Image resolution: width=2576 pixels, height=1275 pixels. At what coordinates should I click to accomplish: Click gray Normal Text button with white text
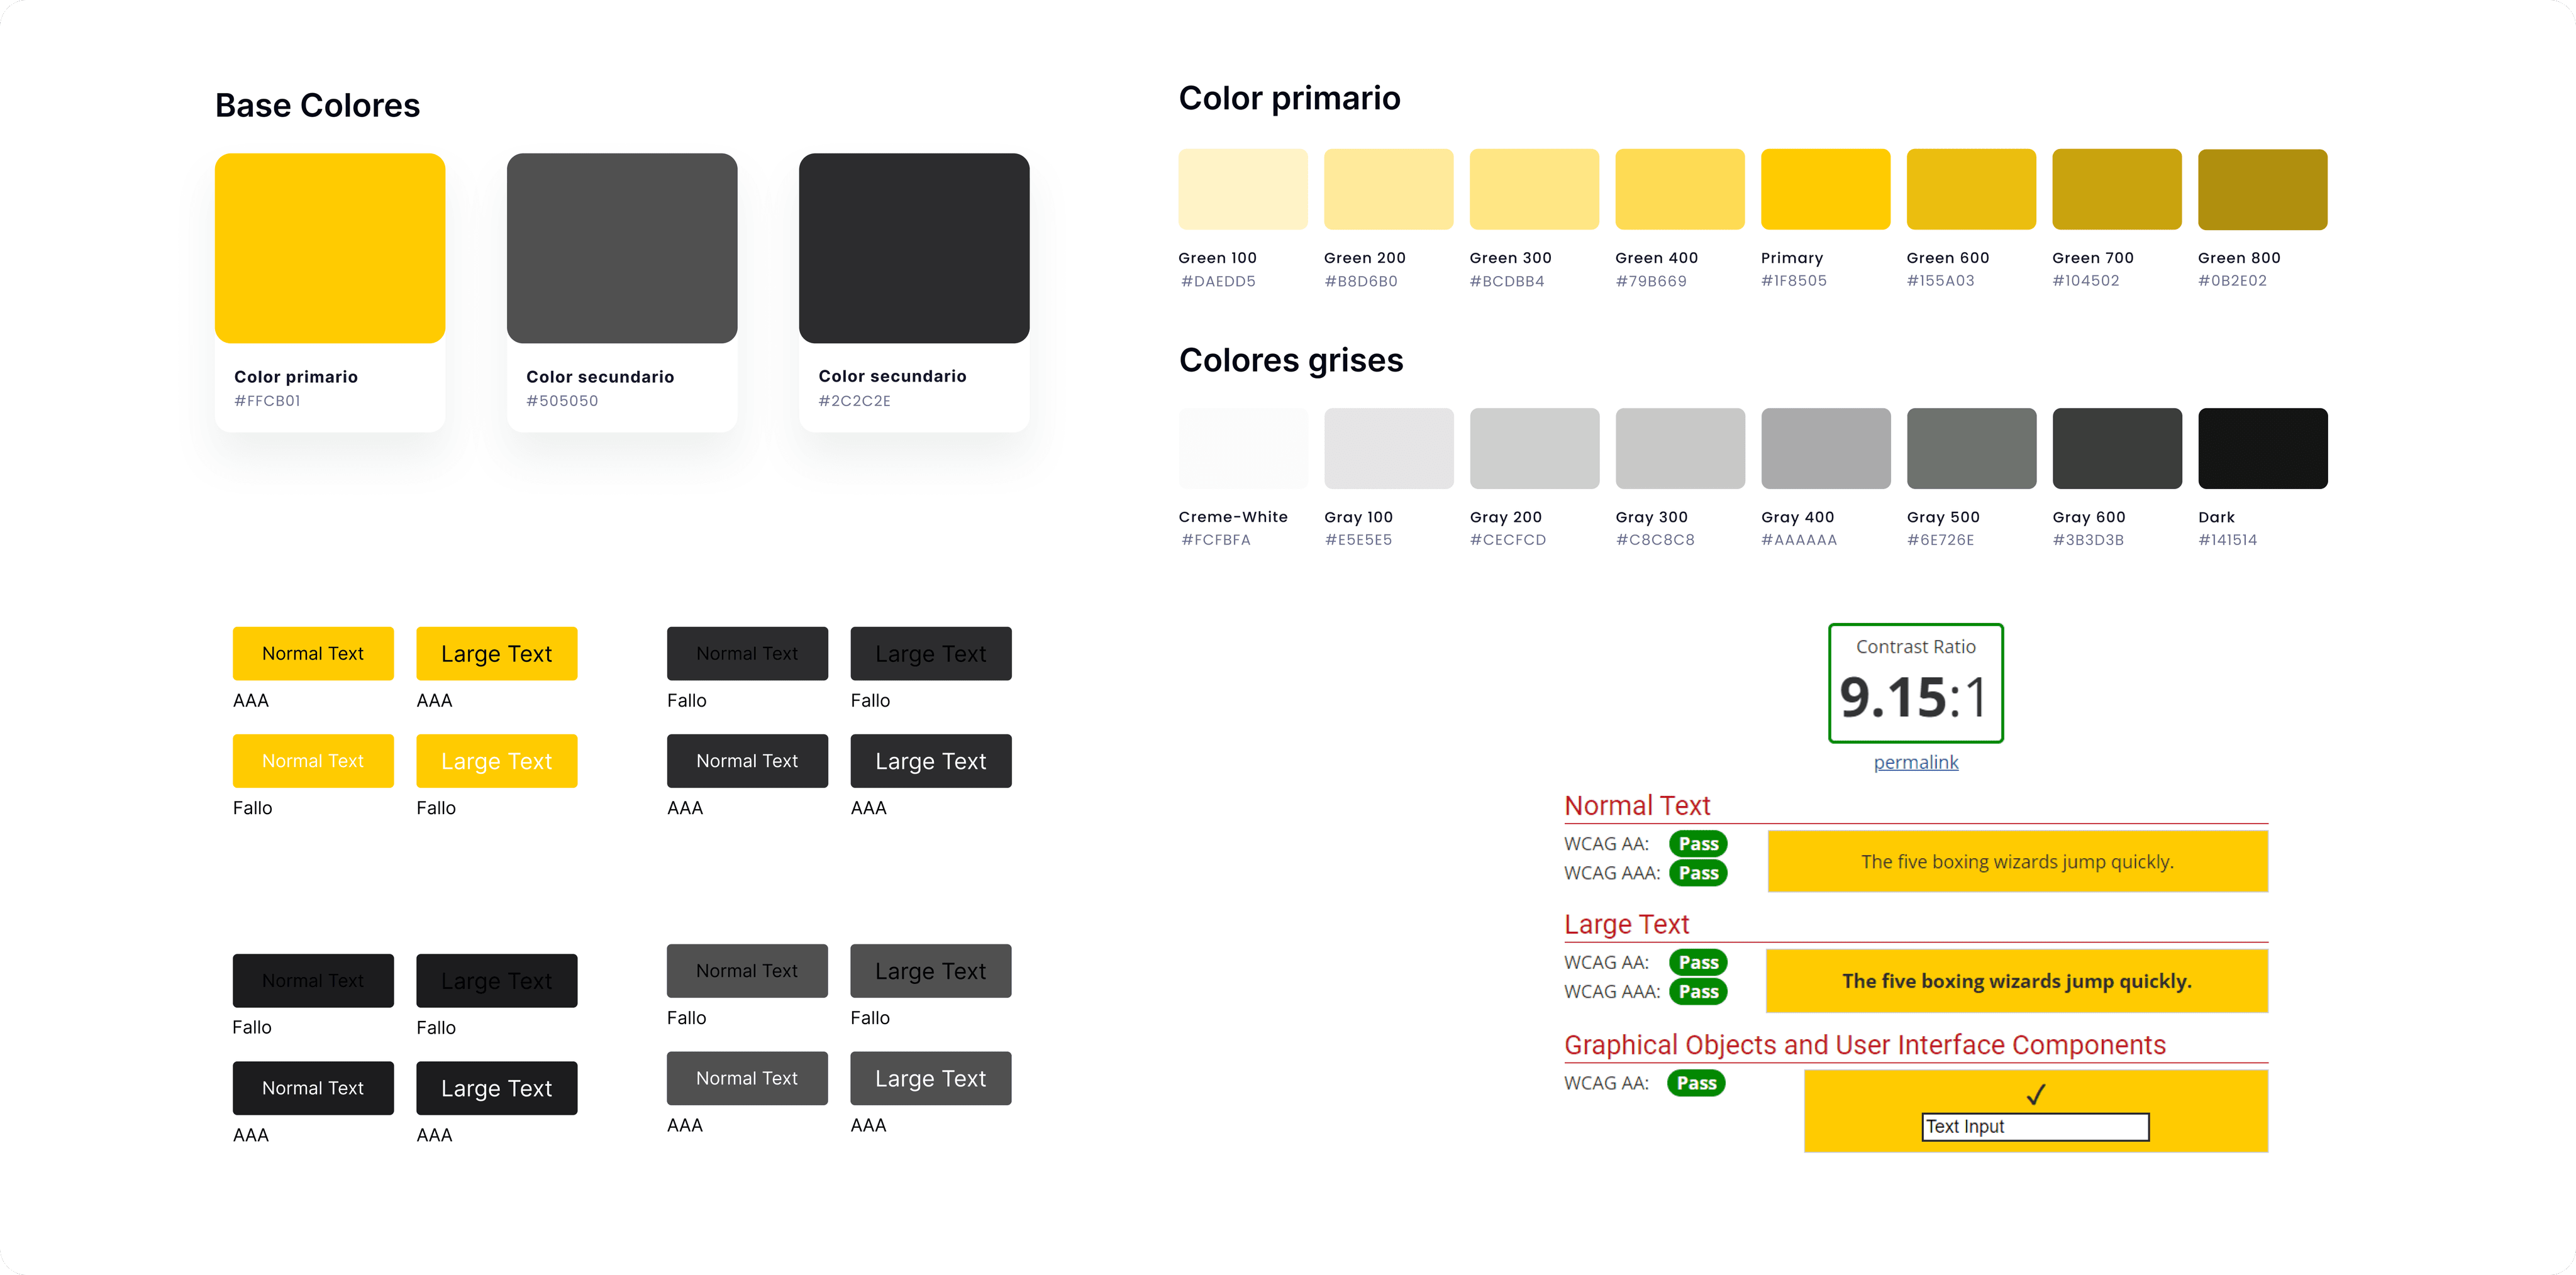tap(747, 1078)
